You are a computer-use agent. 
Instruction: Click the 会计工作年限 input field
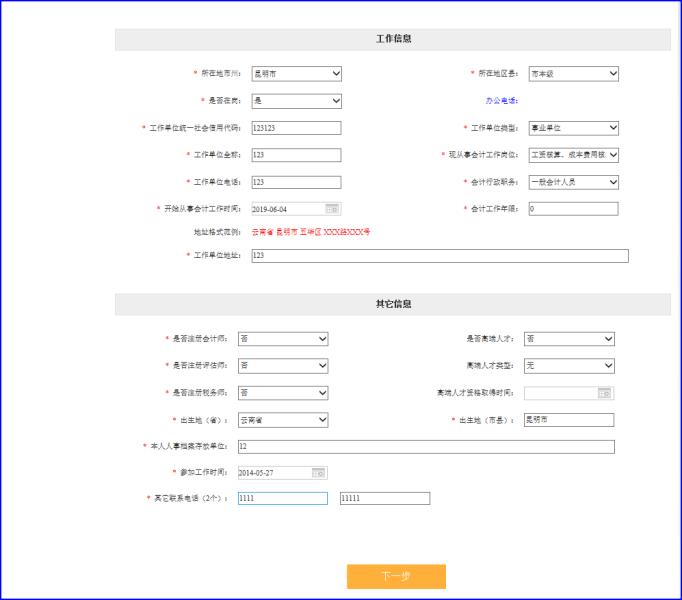click(x=572, y=209)
